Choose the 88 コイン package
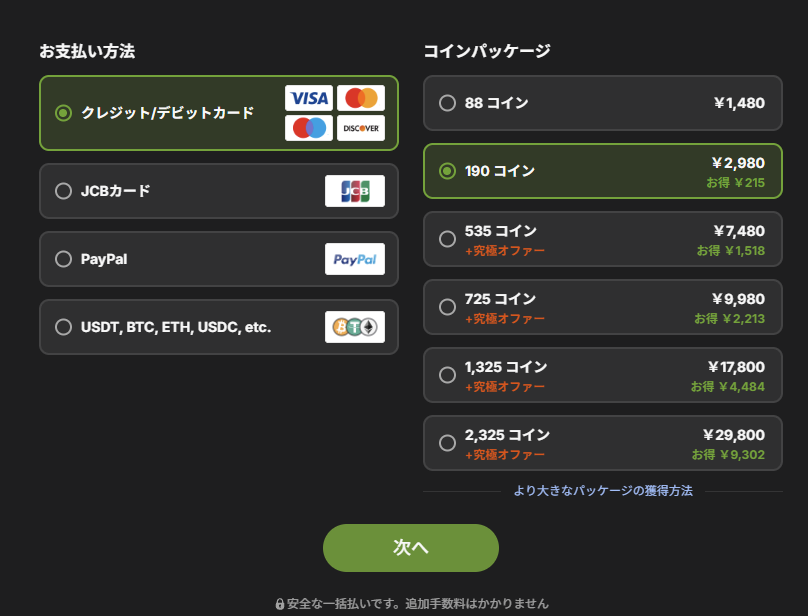Viewport: 808px width, 616px height. point(602,103)
